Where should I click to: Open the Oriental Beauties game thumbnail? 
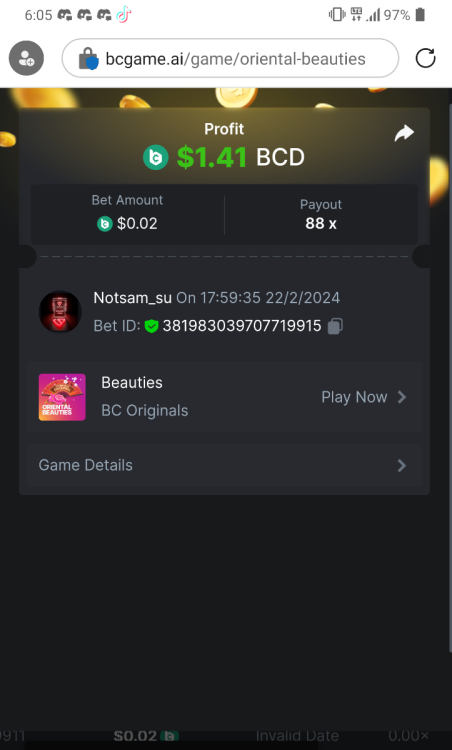point(62,397)
